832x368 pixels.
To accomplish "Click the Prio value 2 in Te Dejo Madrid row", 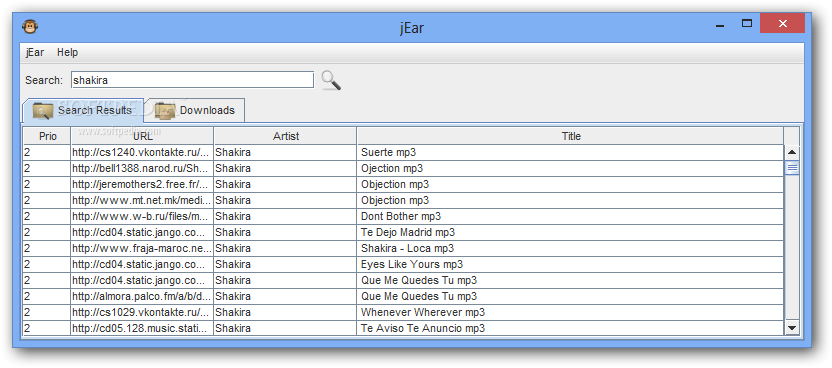I will click(x=47, y=232).
